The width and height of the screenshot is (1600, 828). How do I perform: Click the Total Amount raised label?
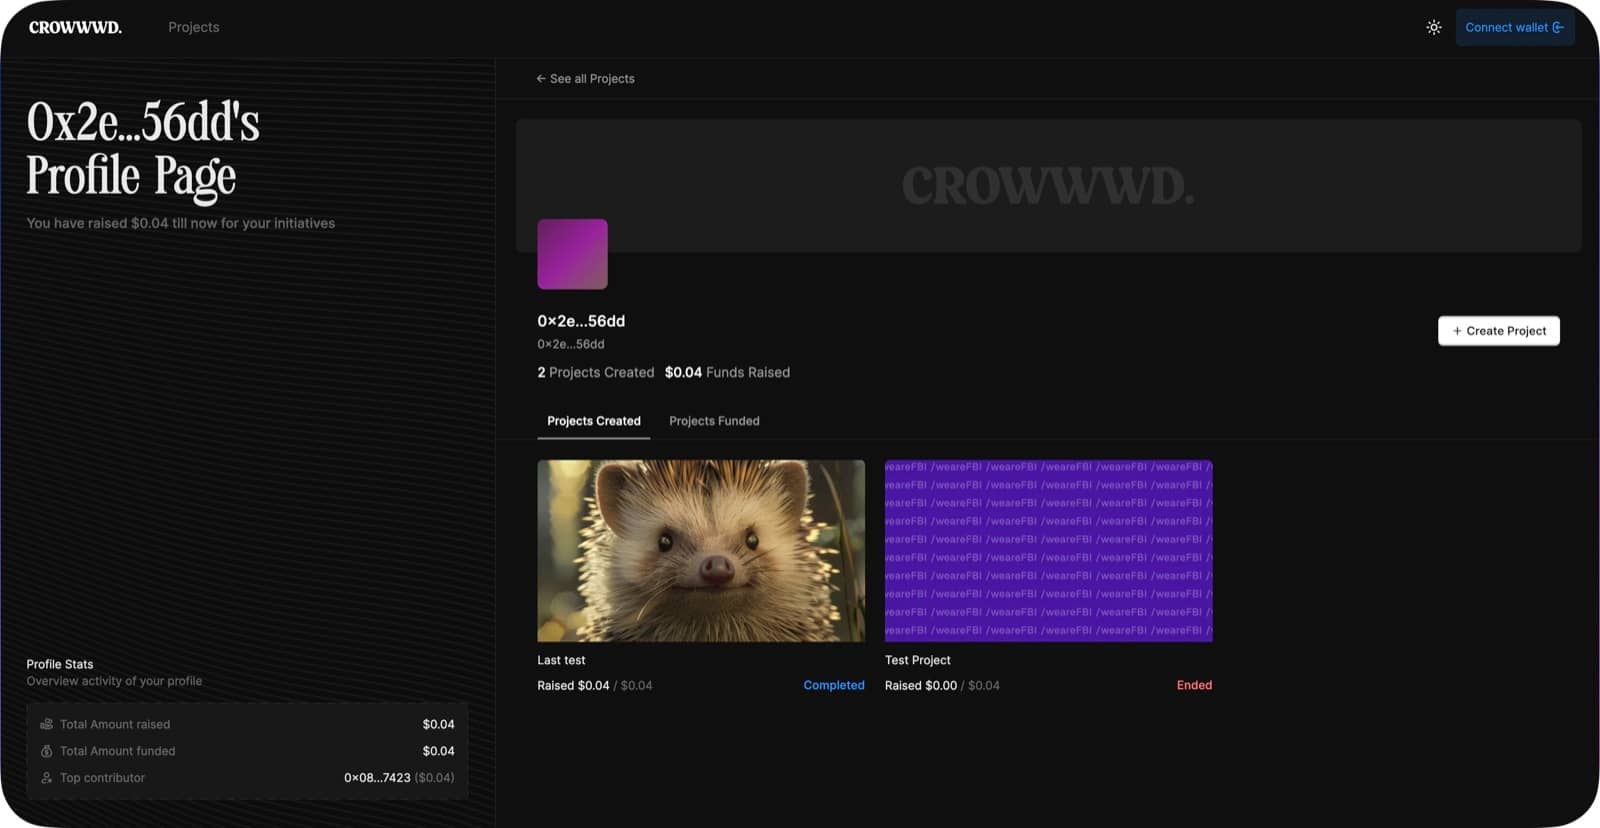pos(115,724)
